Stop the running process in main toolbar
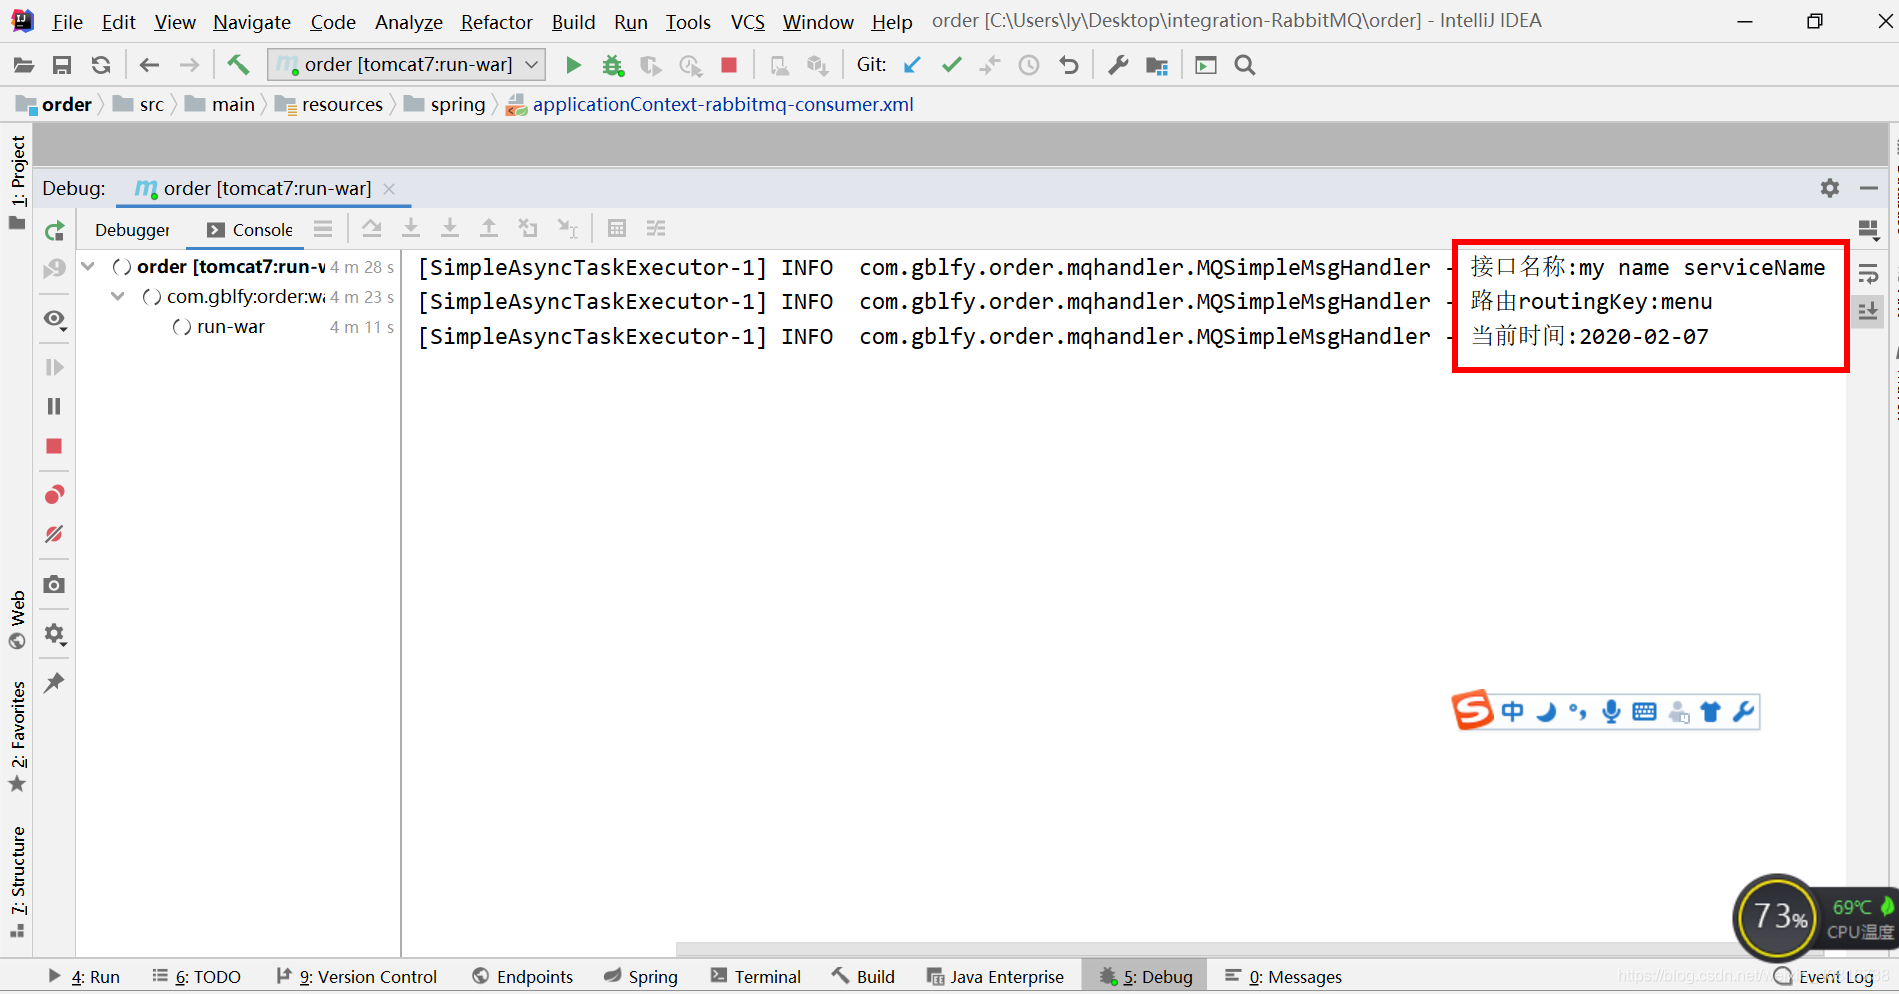 (x=729, y=65)
